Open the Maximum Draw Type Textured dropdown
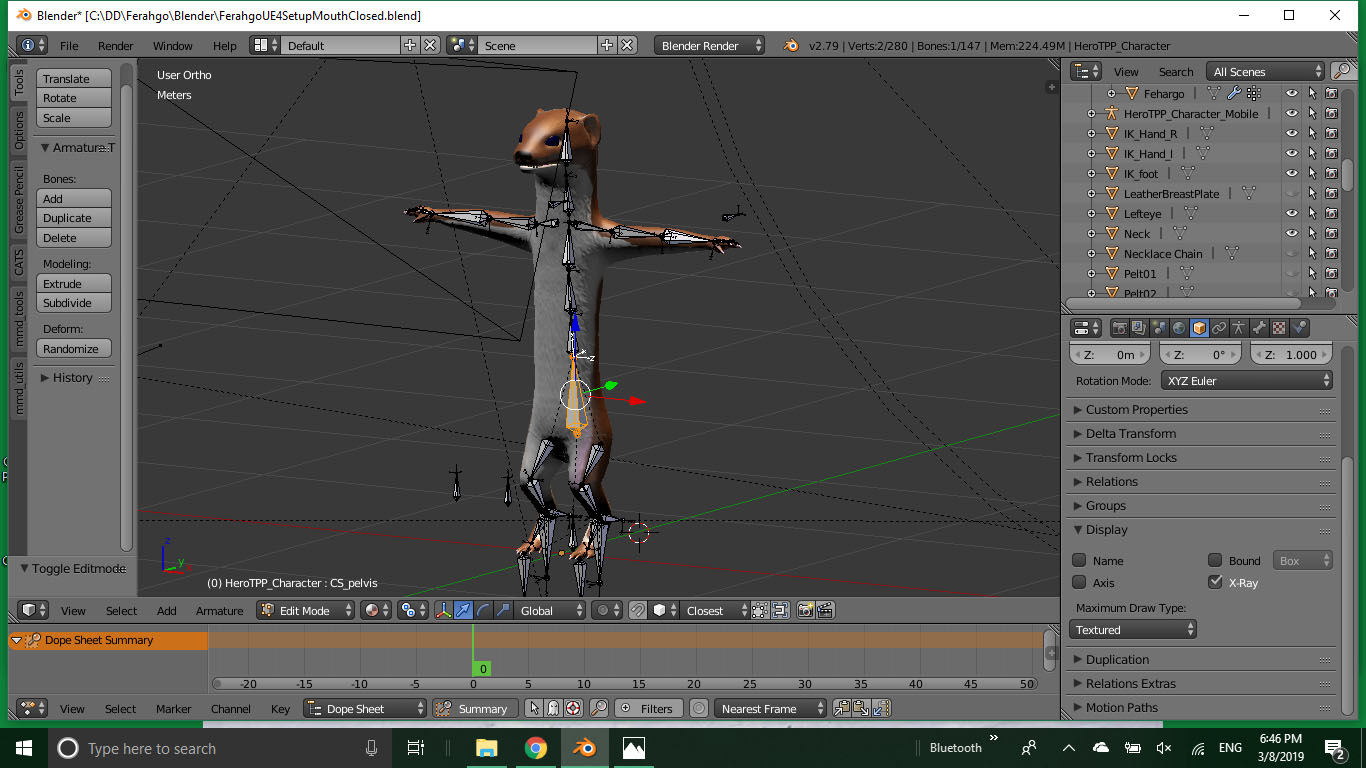This screenshot has height=768, width=1366. tap(1133, 630)
